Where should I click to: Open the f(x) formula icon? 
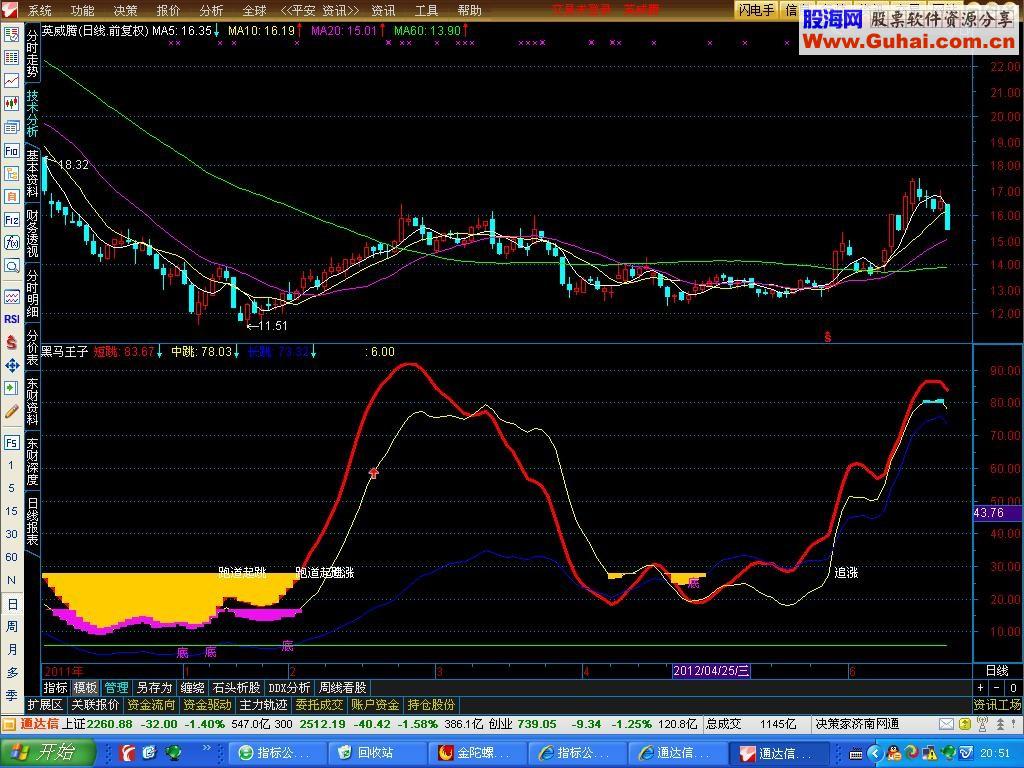(x=12, y=242)
